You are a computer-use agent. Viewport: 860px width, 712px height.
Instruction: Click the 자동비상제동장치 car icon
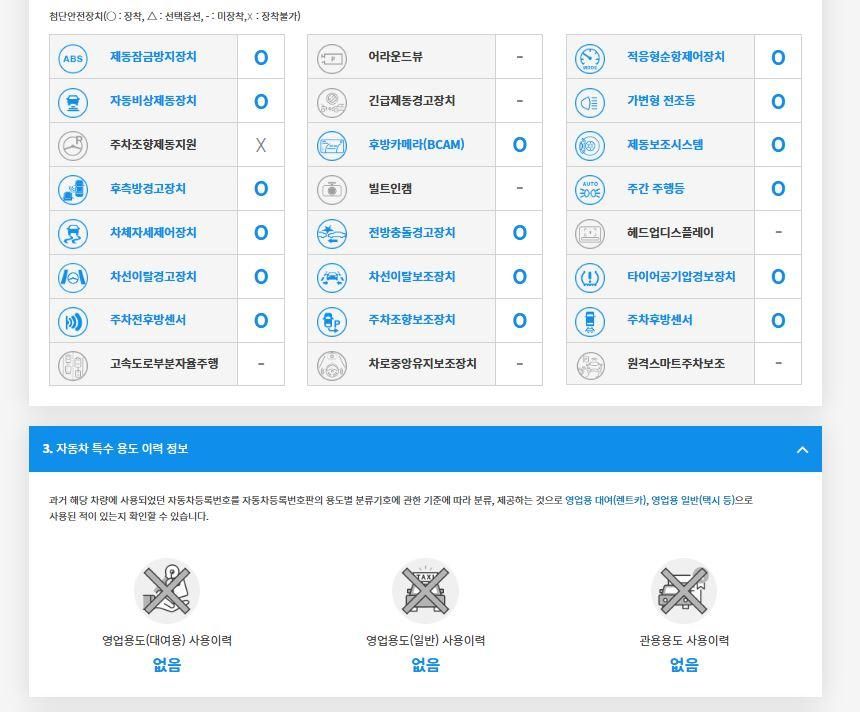pyautogui.click(x=73, y=102)
